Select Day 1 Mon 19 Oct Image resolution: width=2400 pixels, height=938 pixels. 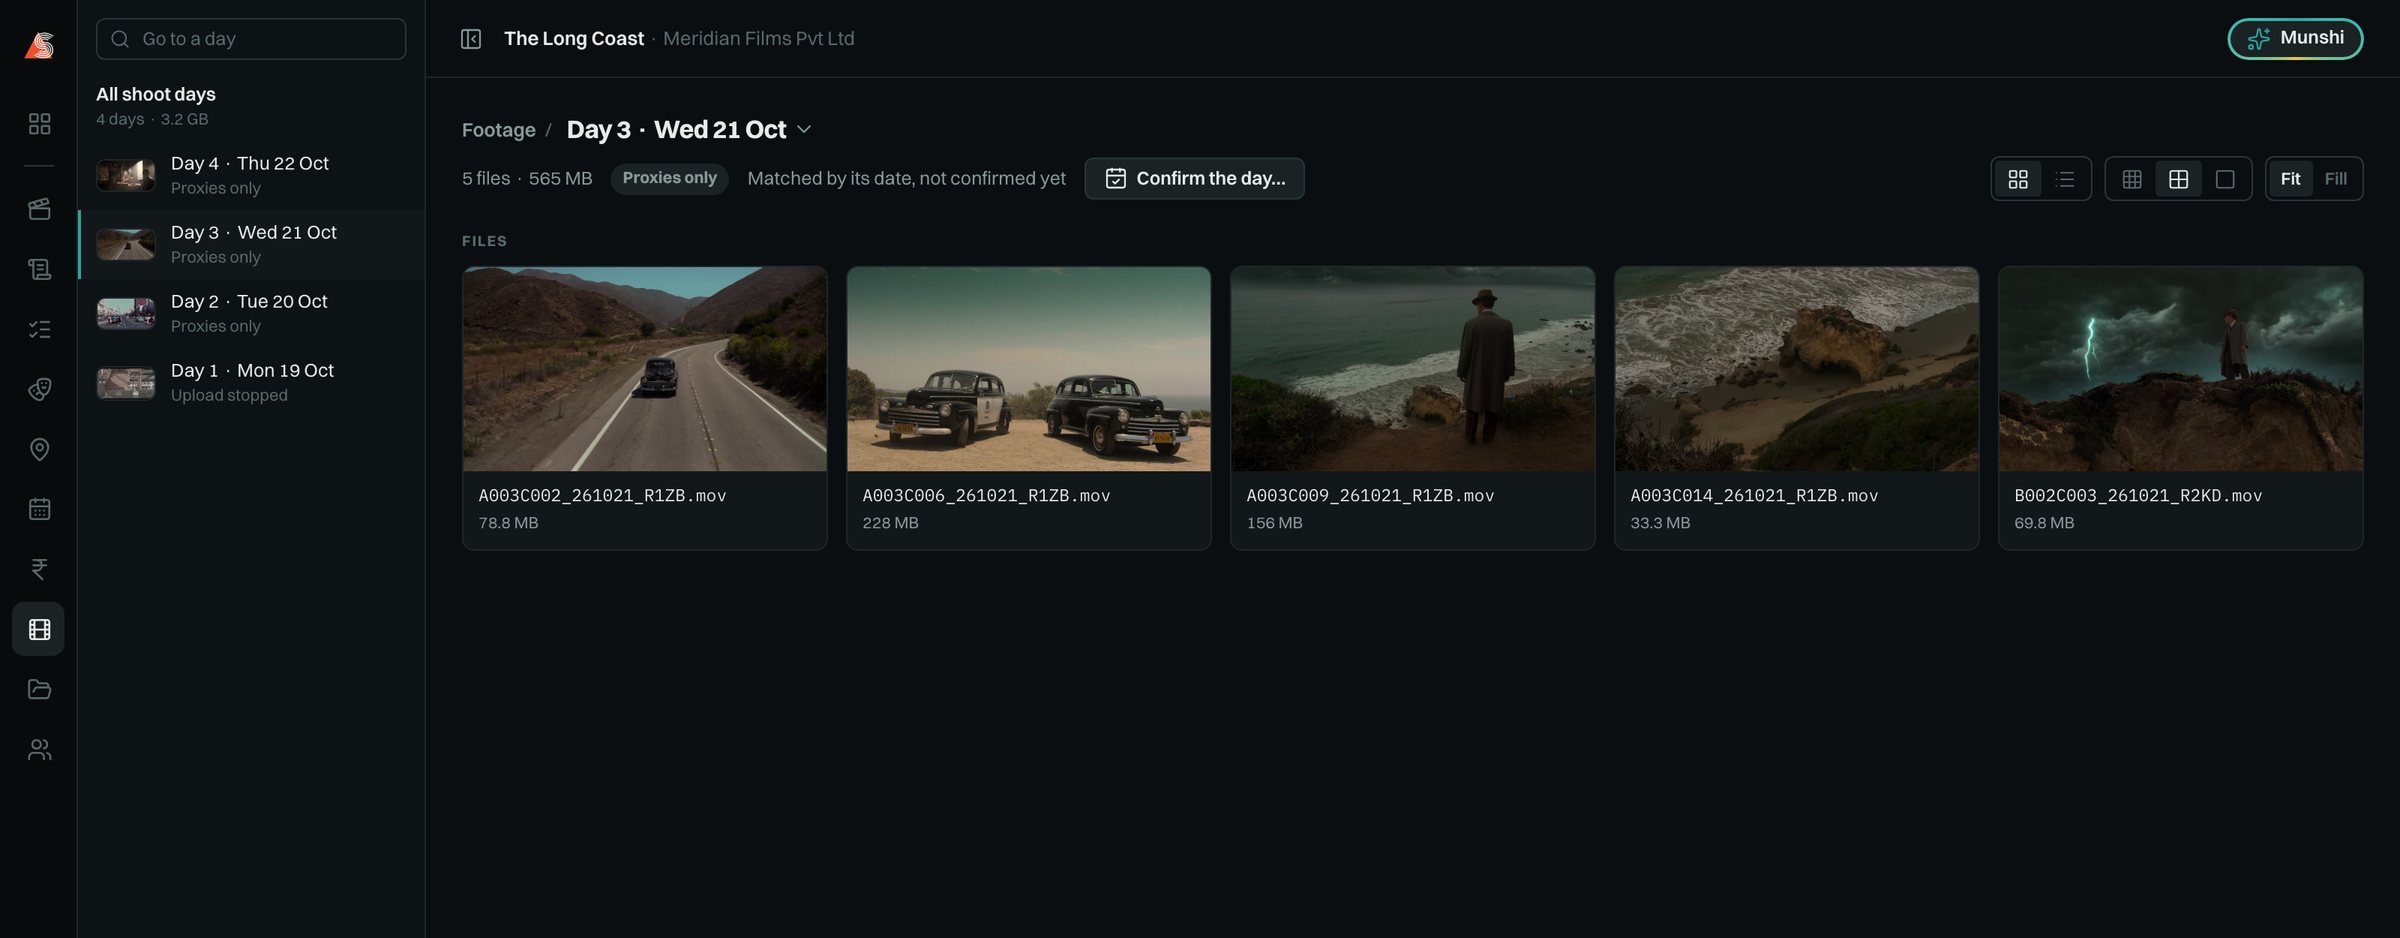252,382
